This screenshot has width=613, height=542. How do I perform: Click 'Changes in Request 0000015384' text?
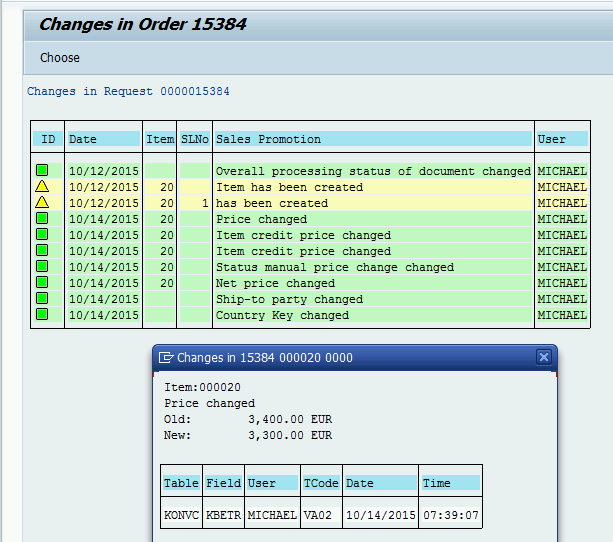tap(128, 92)
